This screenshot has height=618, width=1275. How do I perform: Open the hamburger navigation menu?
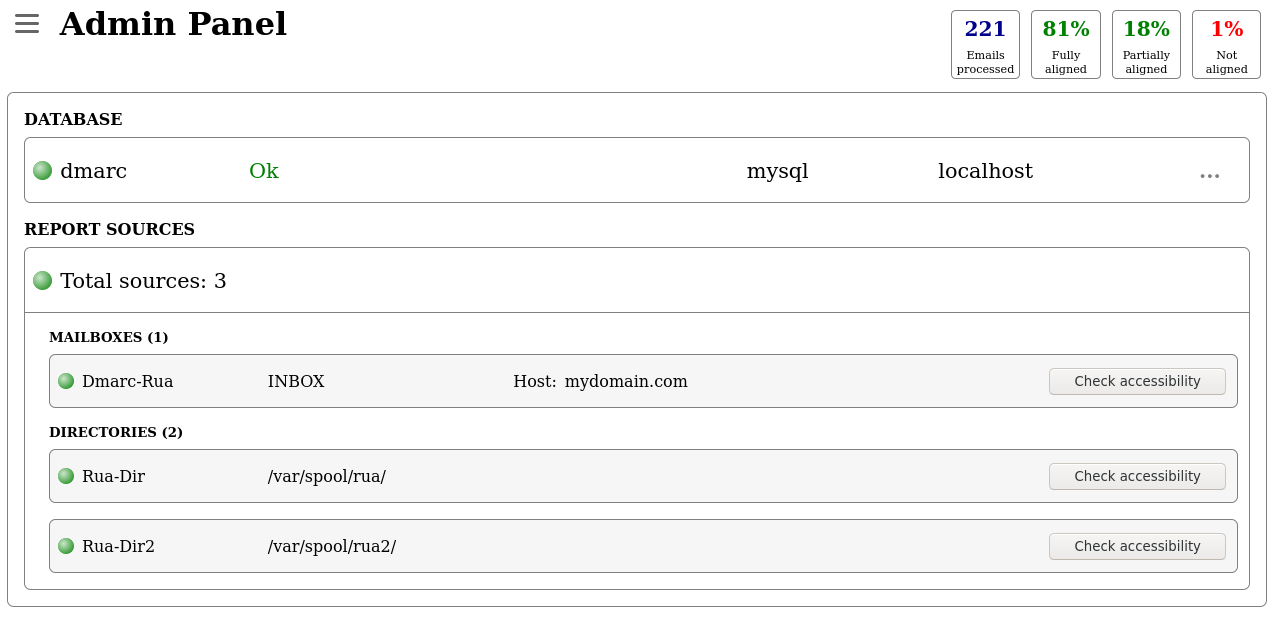[27, 23]
